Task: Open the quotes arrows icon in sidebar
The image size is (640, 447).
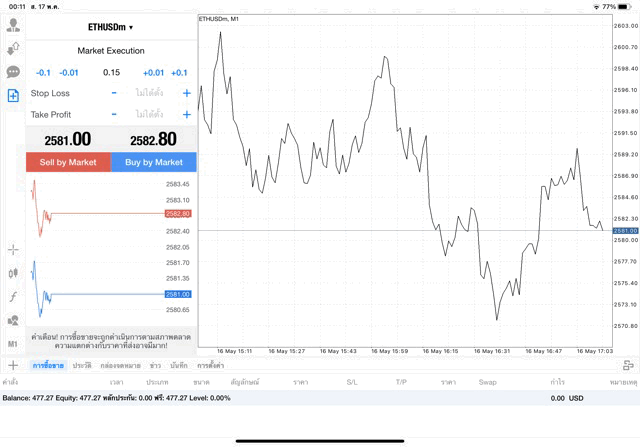Action: click(x=13, y=48)
